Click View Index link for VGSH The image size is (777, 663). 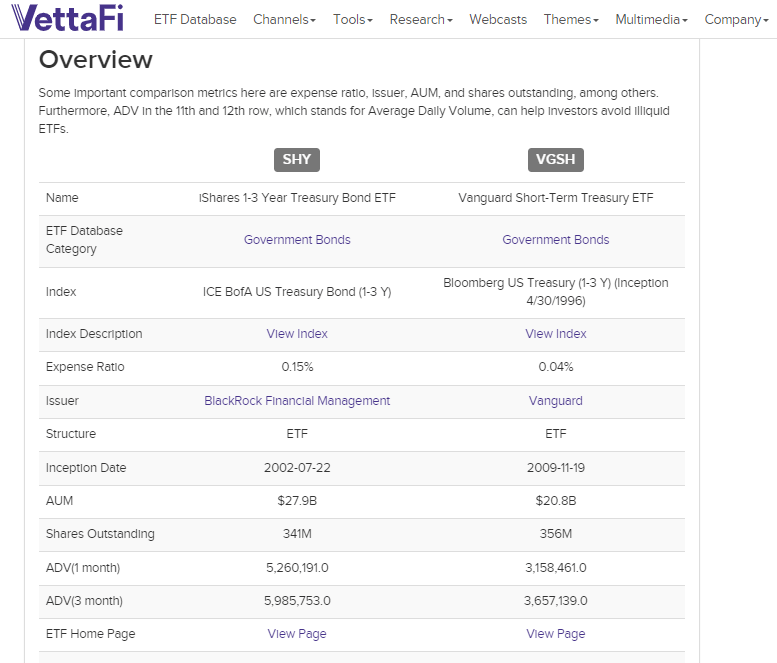(555, 334)
